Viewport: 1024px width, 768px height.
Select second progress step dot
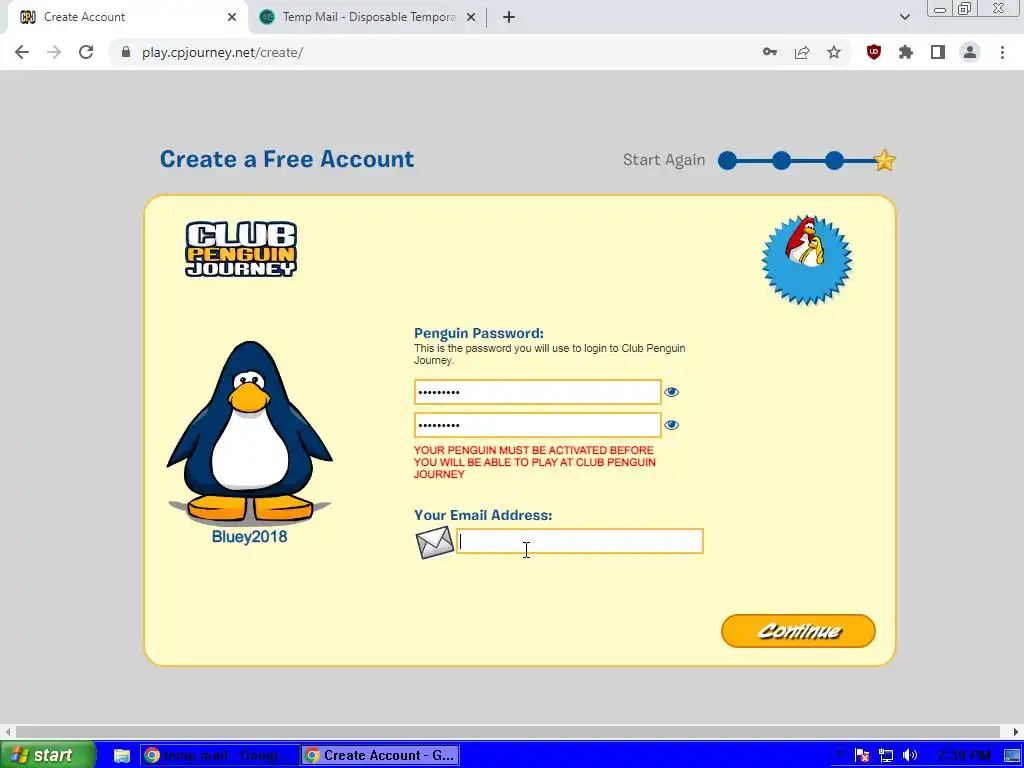[x=781, y=160]
